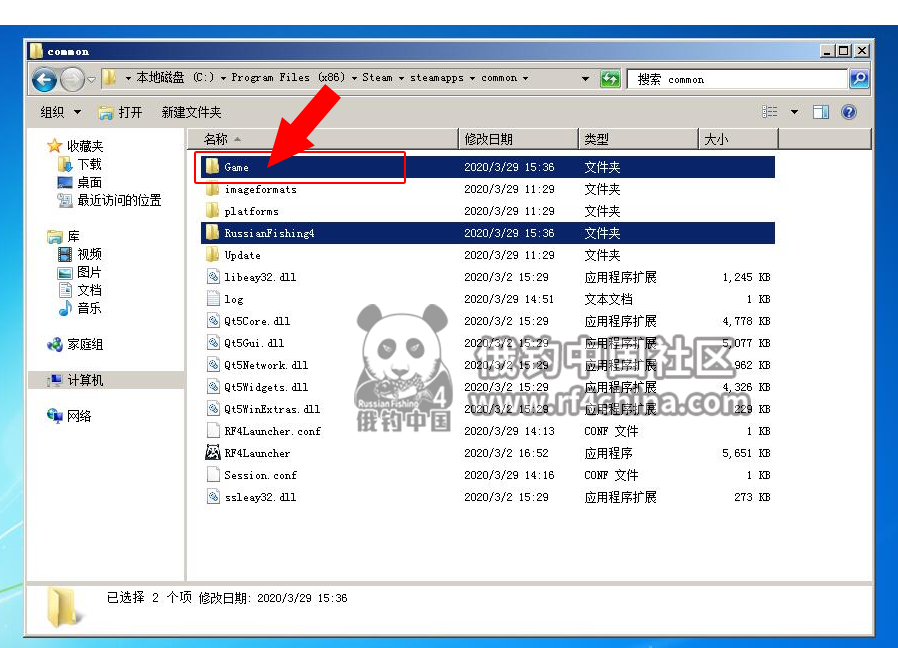898x648 pixels.
Task: Click the search magnifier icon
Action: point(859,78)
